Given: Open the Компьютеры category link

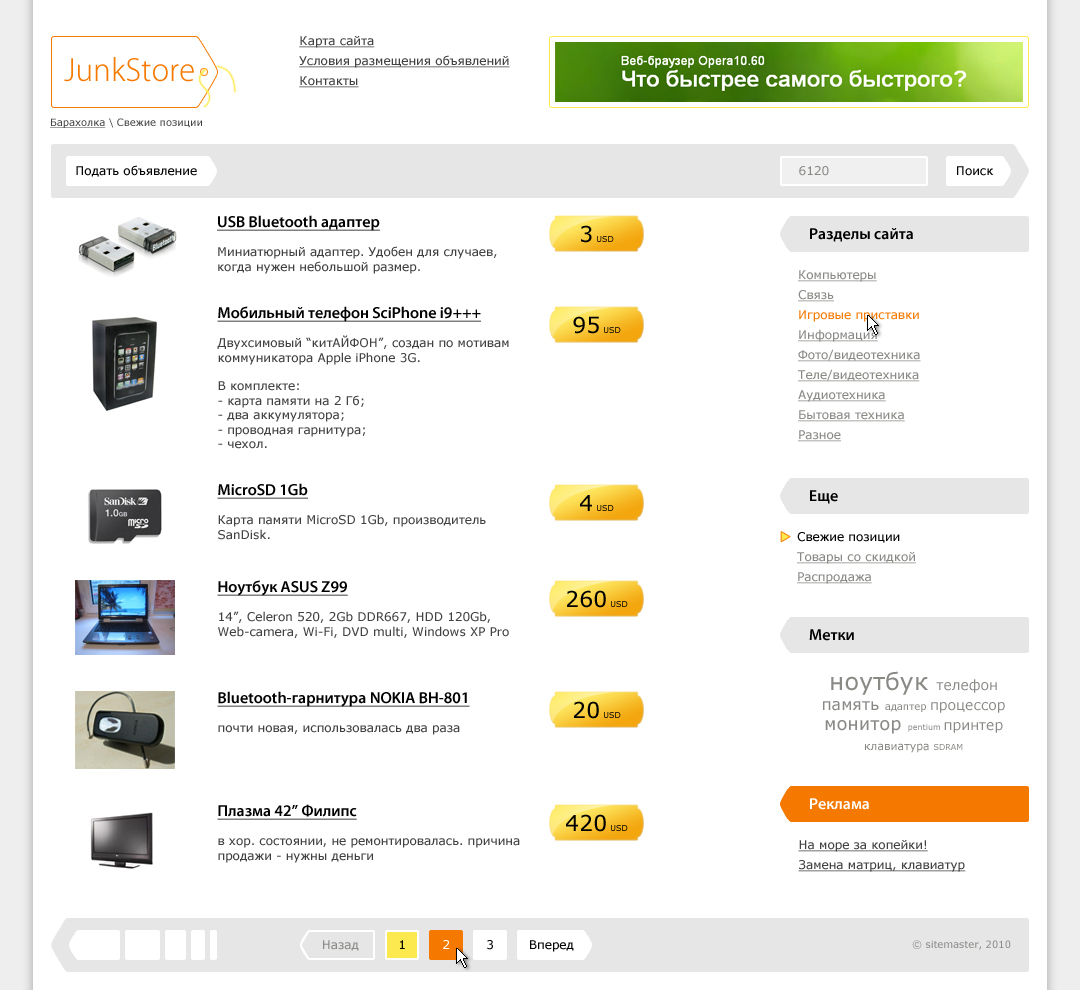Looking at the screenshot, I should point(837,275).
